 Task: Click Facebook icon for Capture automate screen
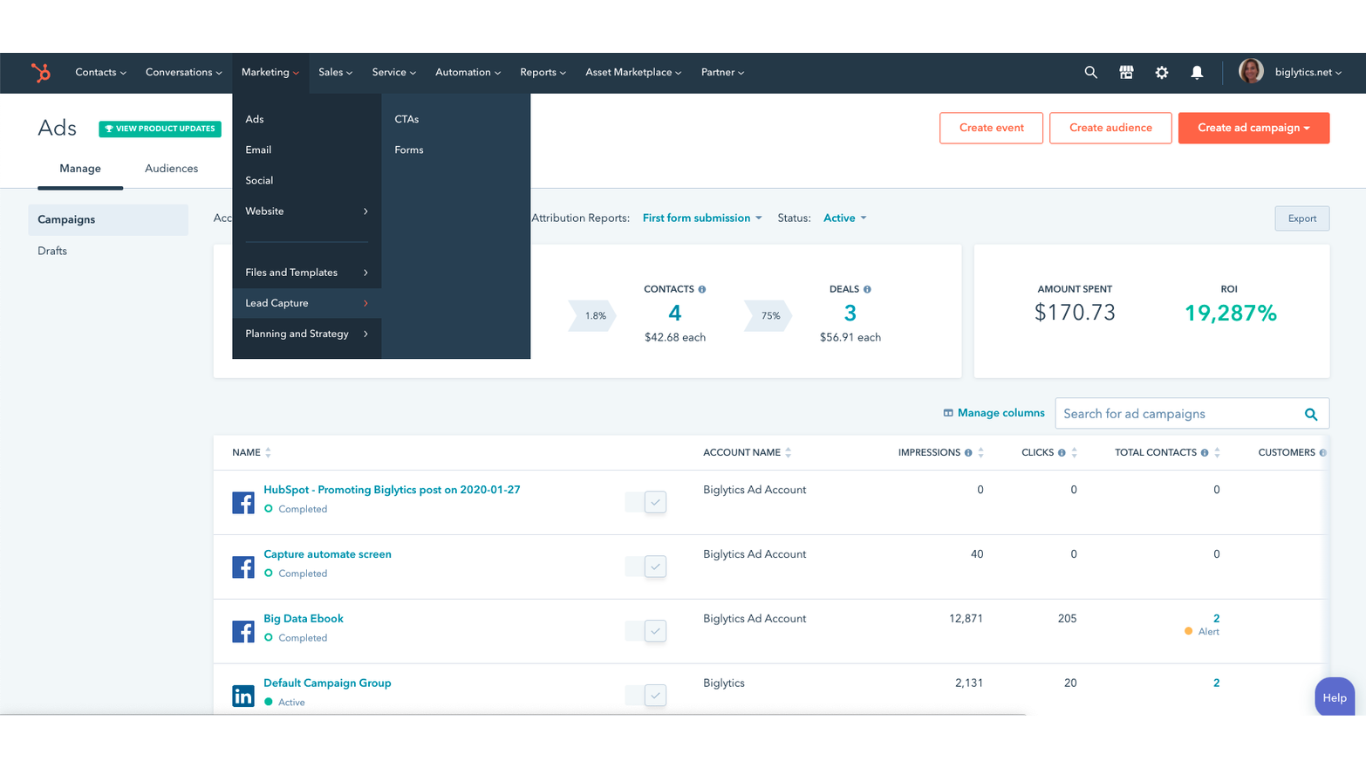click(243, 566)
